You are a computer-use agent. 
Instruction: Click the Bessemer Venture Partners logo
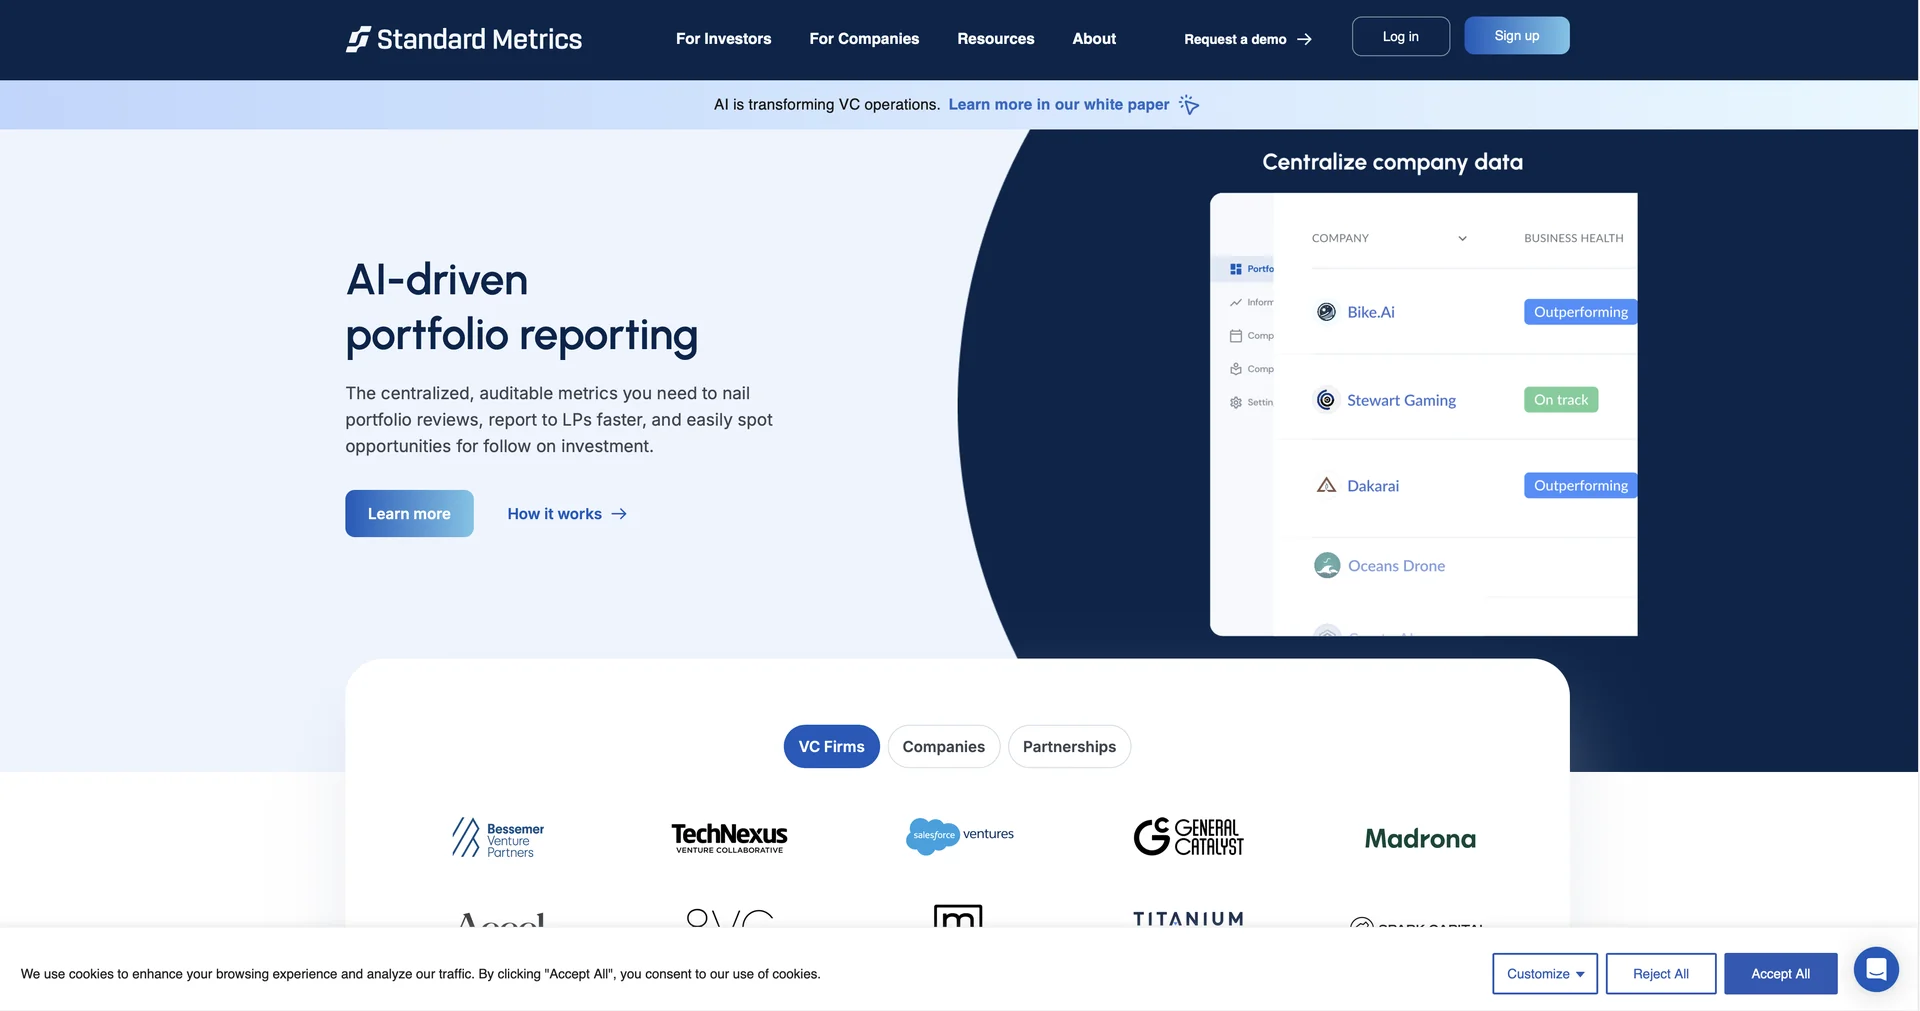[497, 838]
